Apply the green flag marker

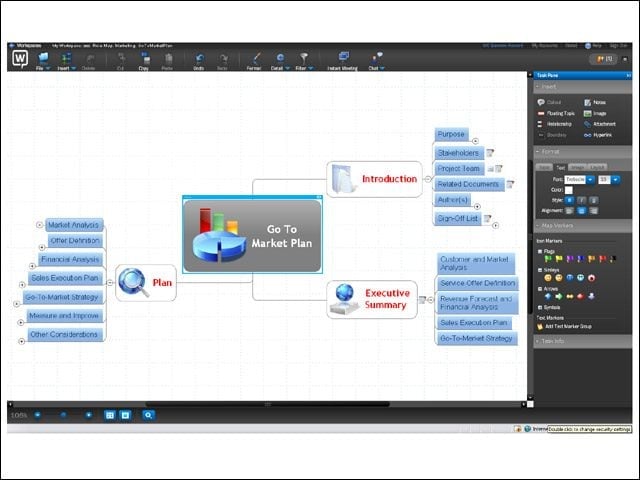tap(548, 259)
